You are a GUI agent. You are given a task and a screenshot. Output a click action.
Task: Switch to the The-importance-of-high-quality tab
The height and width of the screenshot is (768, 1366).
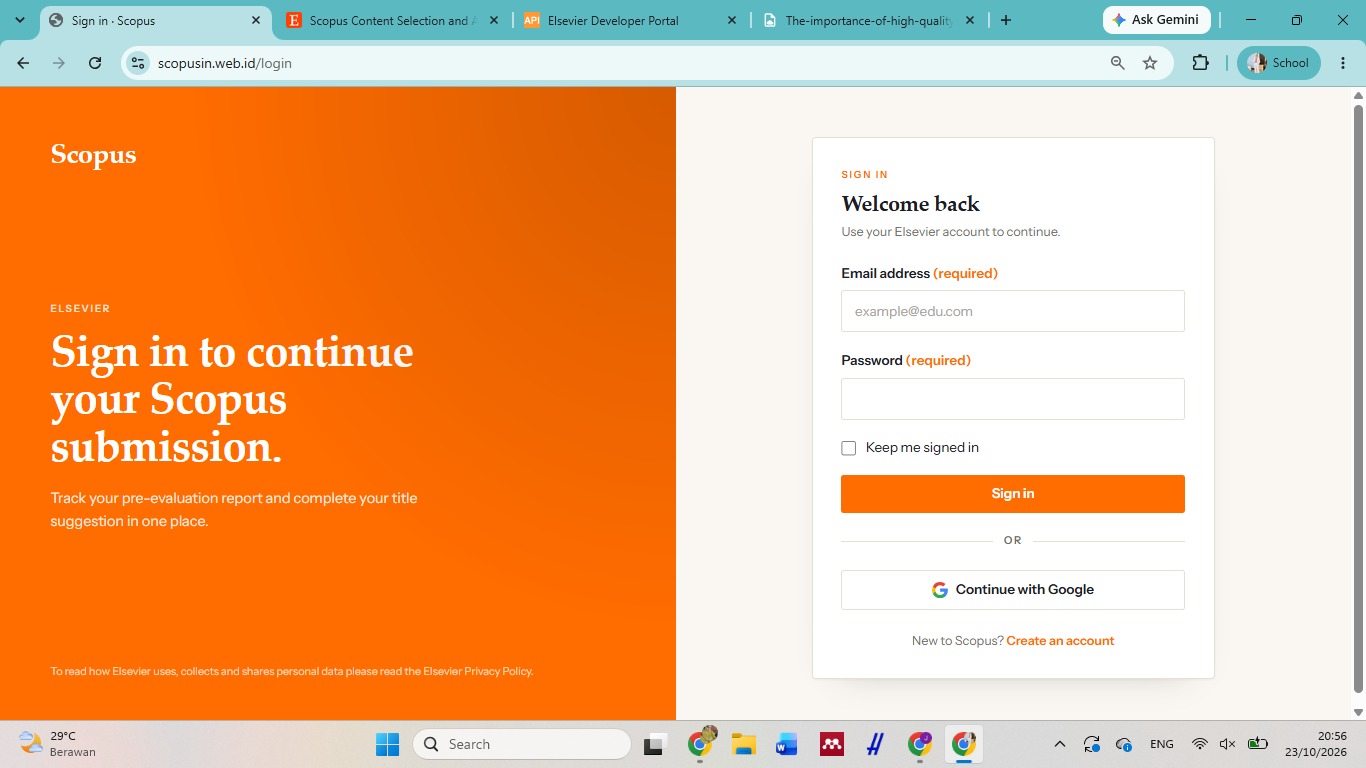click(868, 20)
